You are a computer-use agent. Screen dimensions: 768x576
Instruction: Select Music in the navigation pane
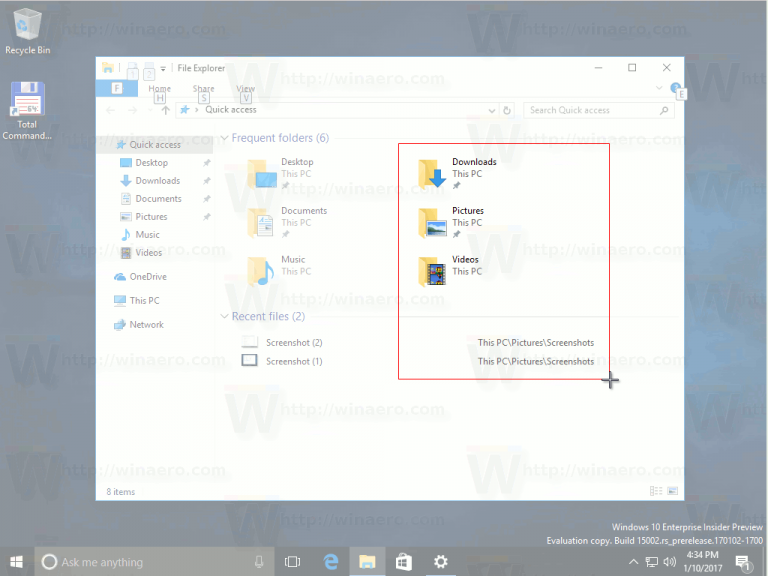(147, 235)
